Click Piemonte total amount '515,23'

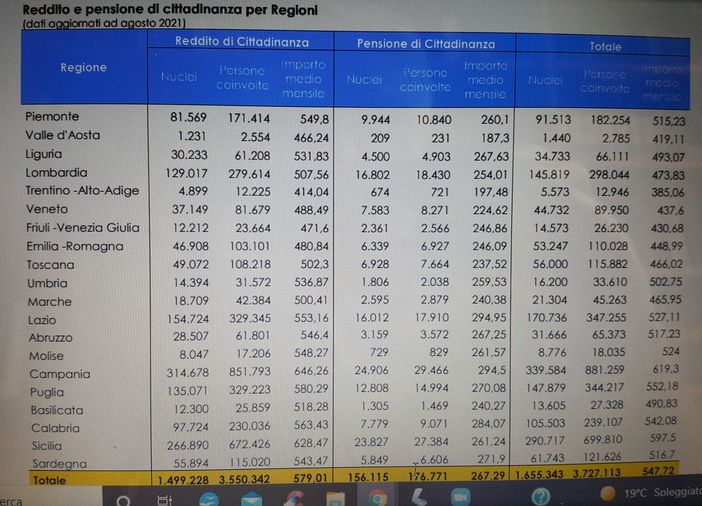click(x=668, y=121)
